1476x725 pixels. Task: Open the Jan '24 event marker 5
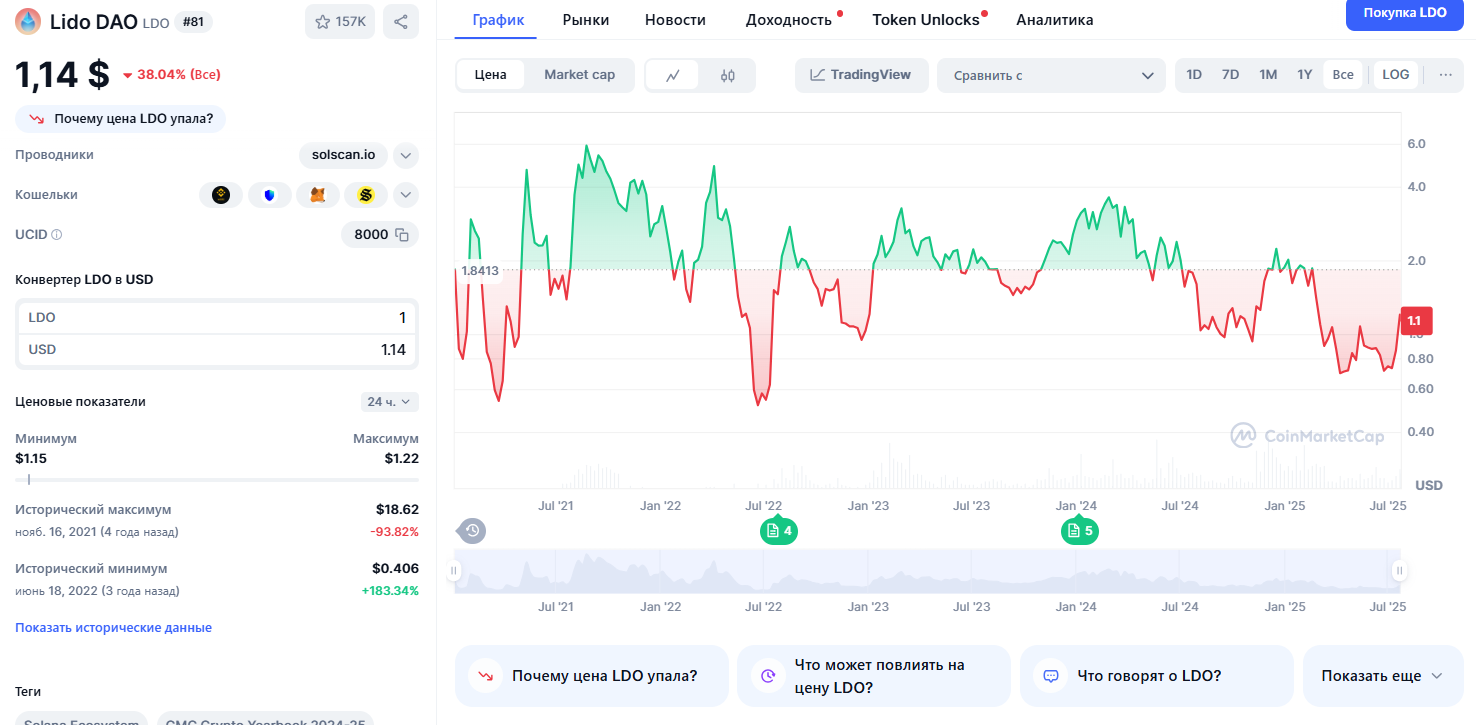(1080, 531)
